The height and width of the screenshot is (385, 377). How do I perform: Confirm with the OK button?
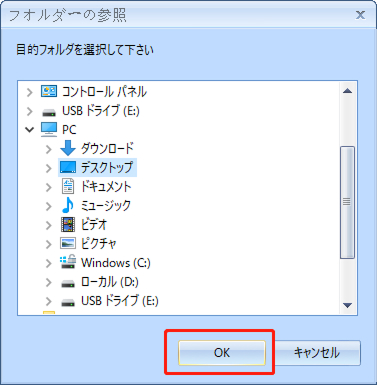[x=222, y=353]
